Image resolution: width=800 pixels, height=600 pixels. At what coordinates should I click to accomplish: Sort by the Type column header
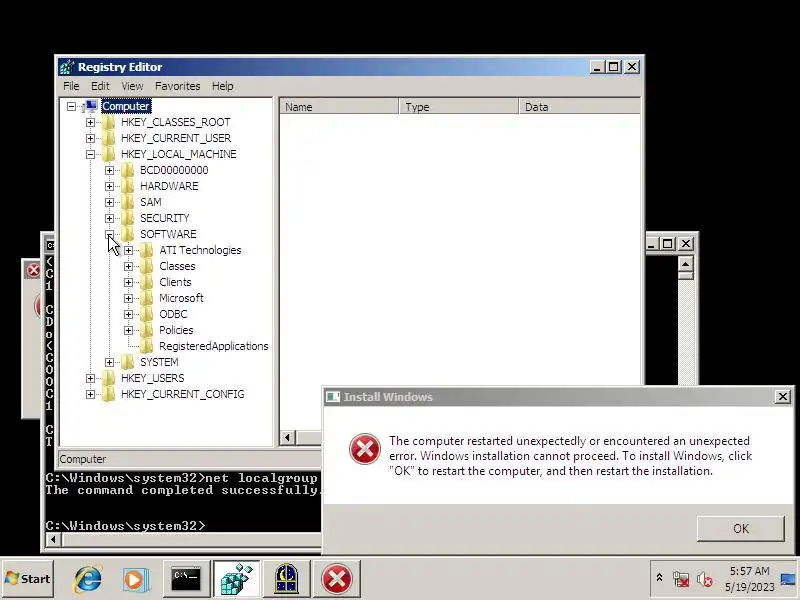458,107
